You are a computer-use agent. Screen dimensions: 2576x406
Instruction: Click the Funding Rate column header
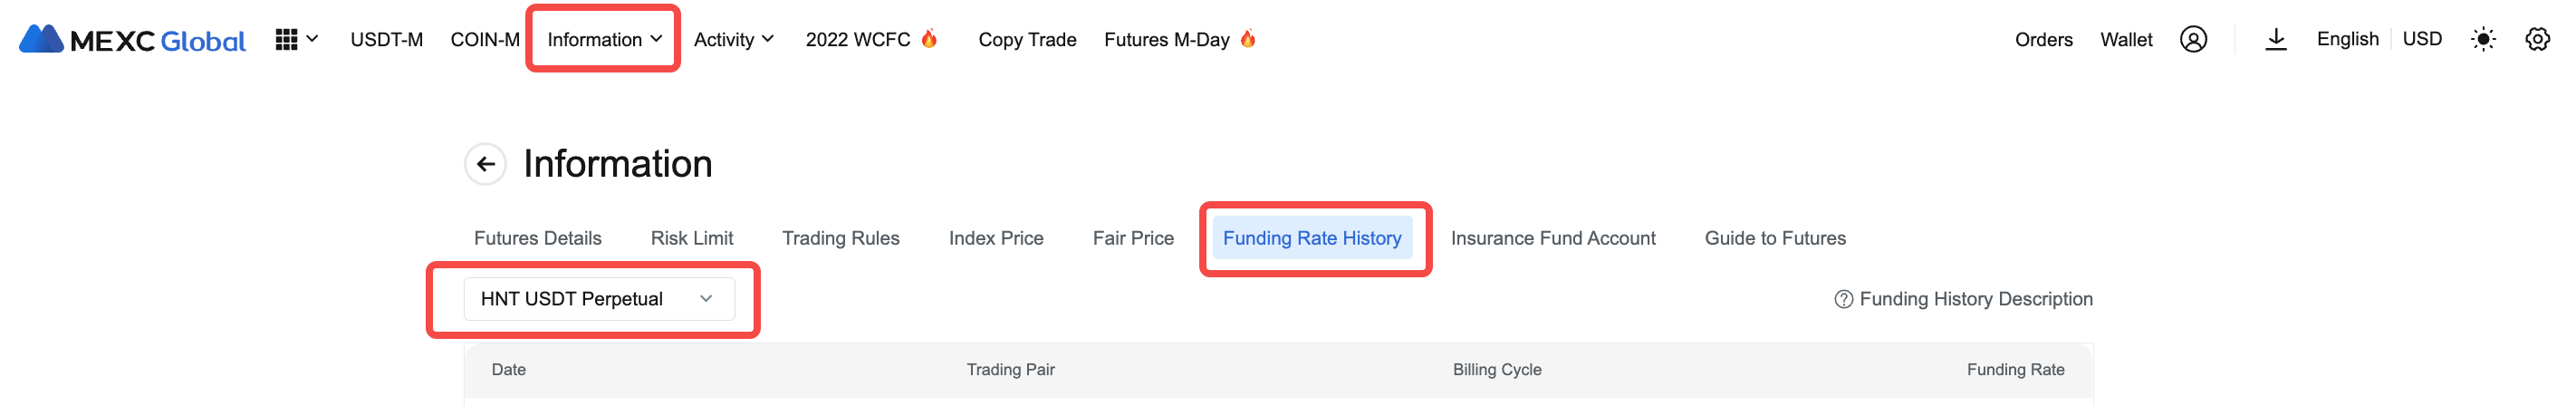[2015, 370]
